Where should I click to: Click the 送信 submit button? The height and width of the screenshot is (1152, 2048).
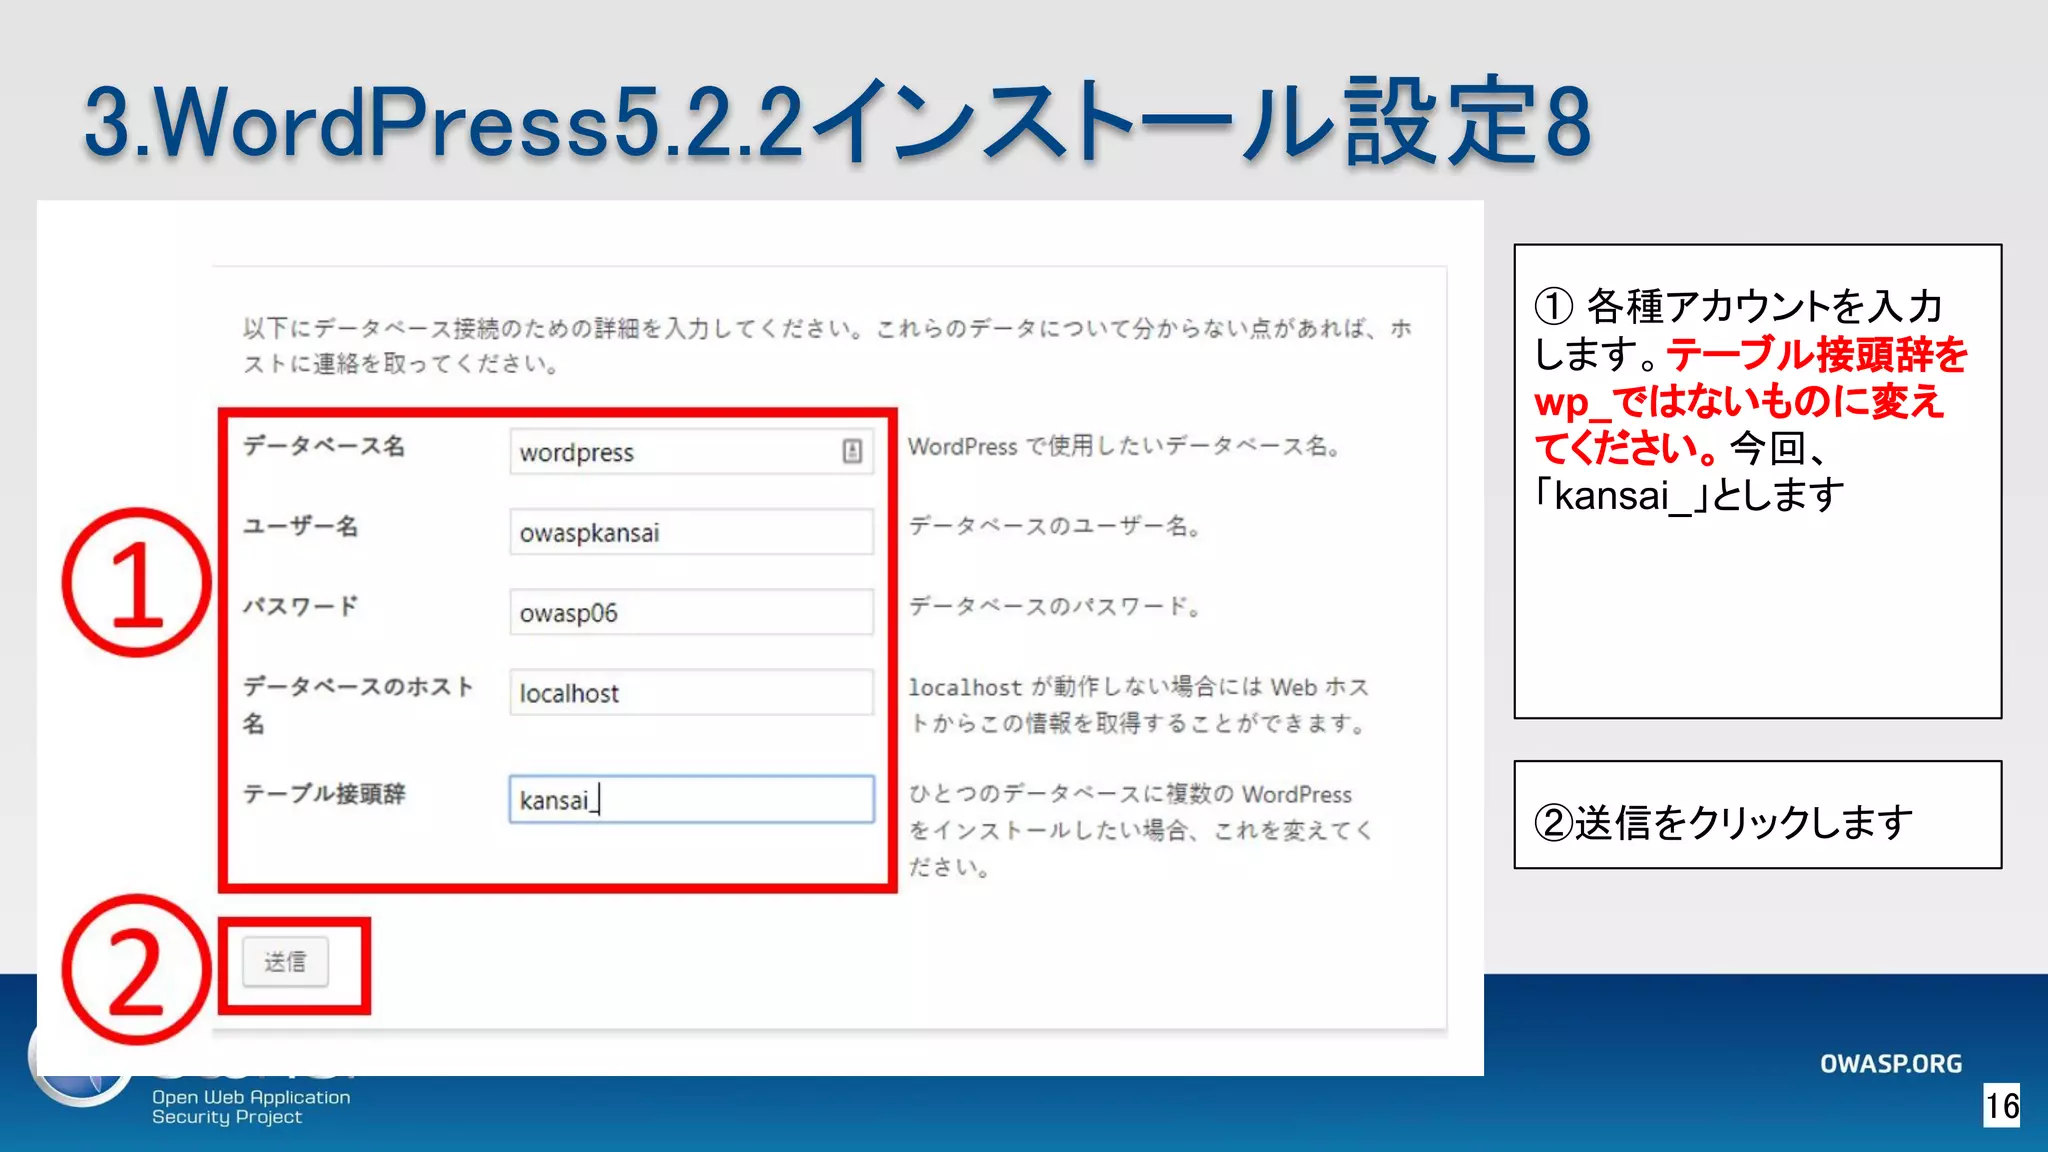click(x=285, y=962)
